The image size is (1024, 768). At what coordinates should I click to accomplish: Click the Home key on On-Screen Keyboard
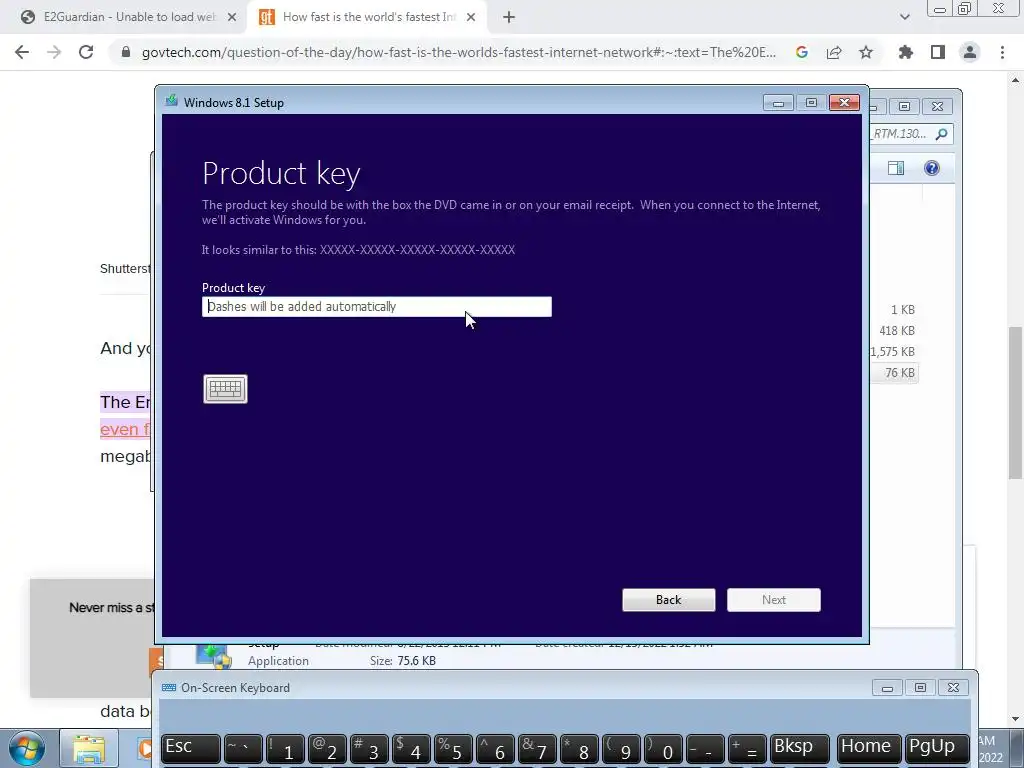point(869,749)
